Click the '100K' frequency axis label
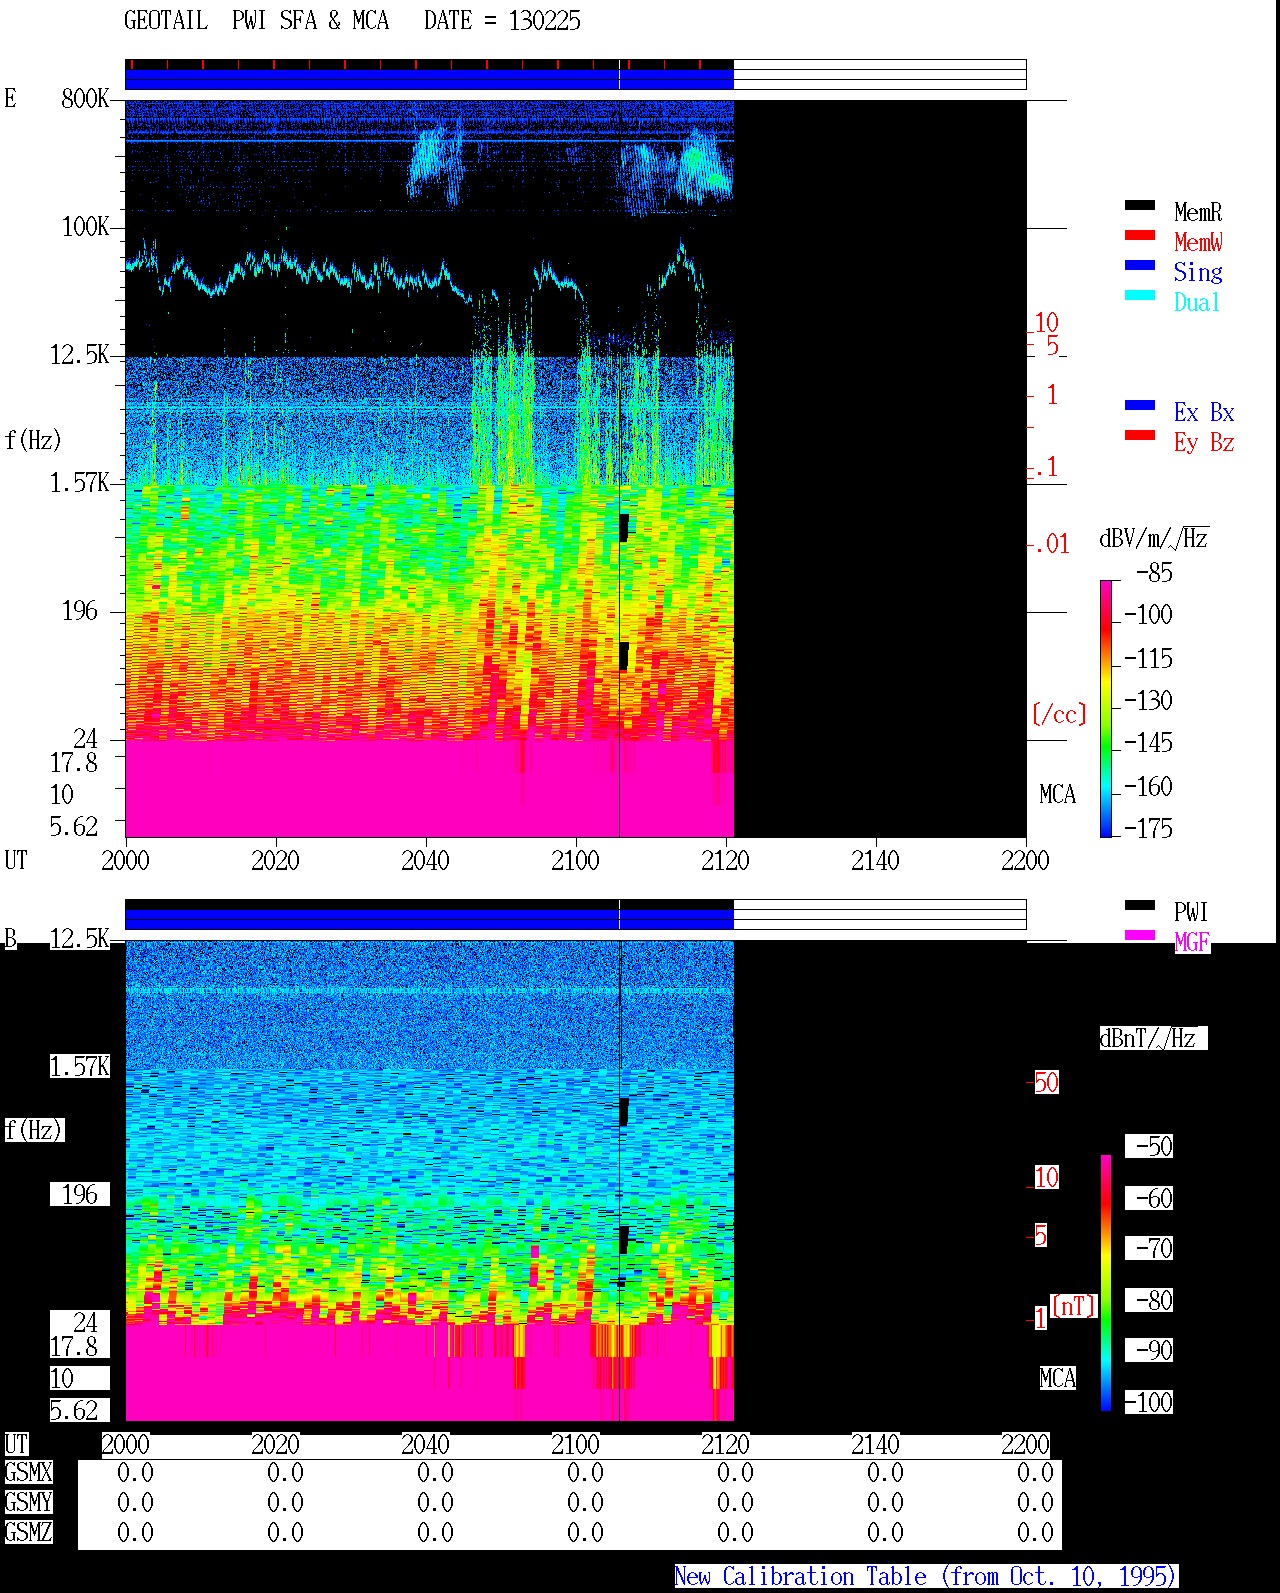The height and width of the screenshot is (1593, 1280). click(85, 226)
